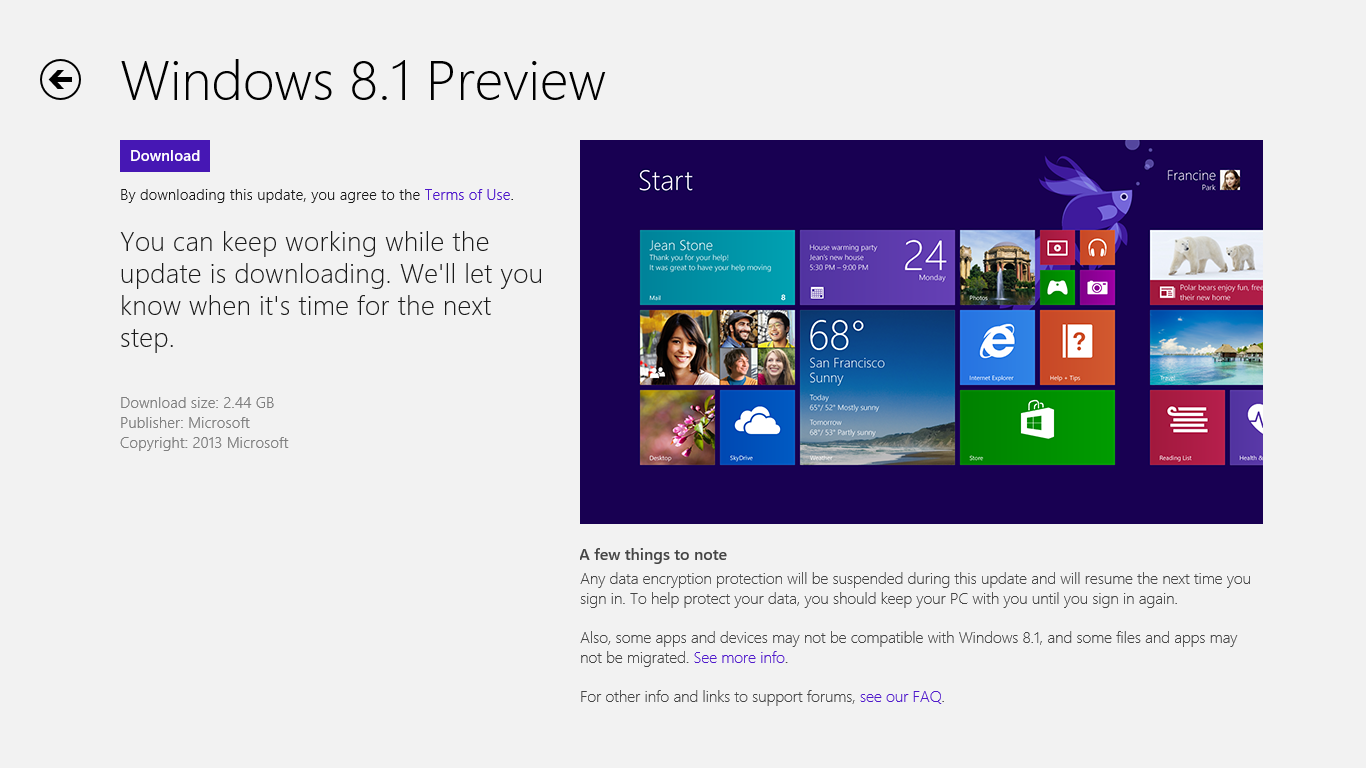Screen dimensions: 1366x768
Task: Click the Weather tile showing 68° San Francisco
Action: [877, 387]
